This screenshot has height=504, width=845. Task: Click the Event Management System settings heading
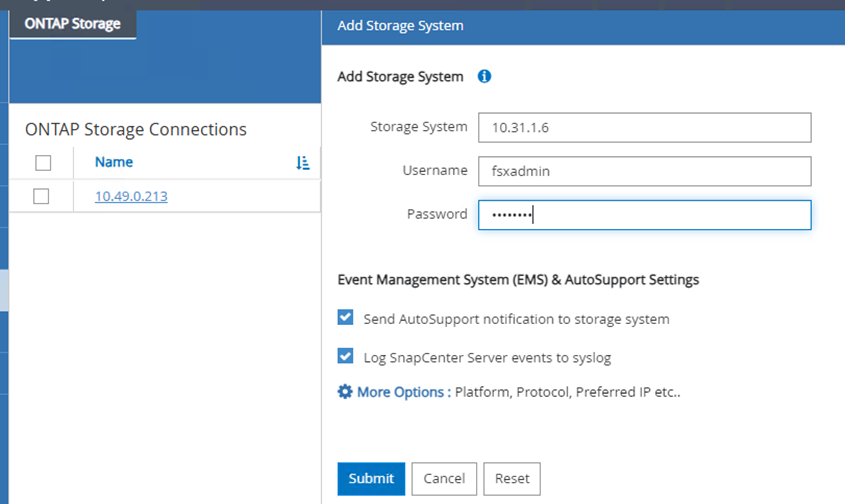[x=518, y=280]
